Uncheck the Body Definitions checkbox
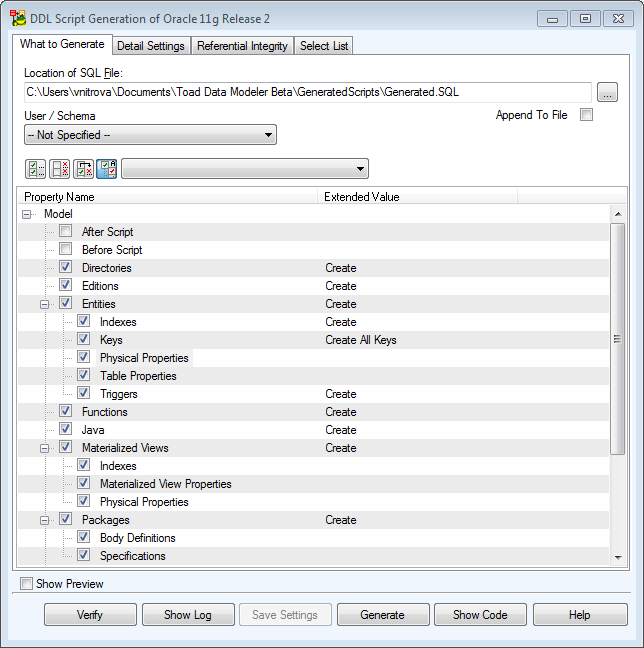This screenshot has height=648, width=644. point(83,537)
